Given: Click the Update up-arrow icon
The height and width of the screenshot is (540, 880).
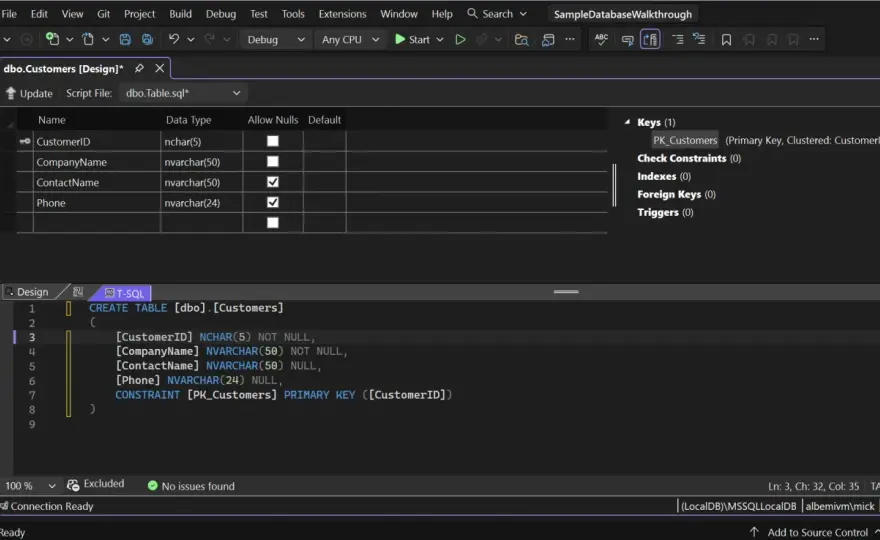Looking at the screenshot, I should click(x=11, y=93).
